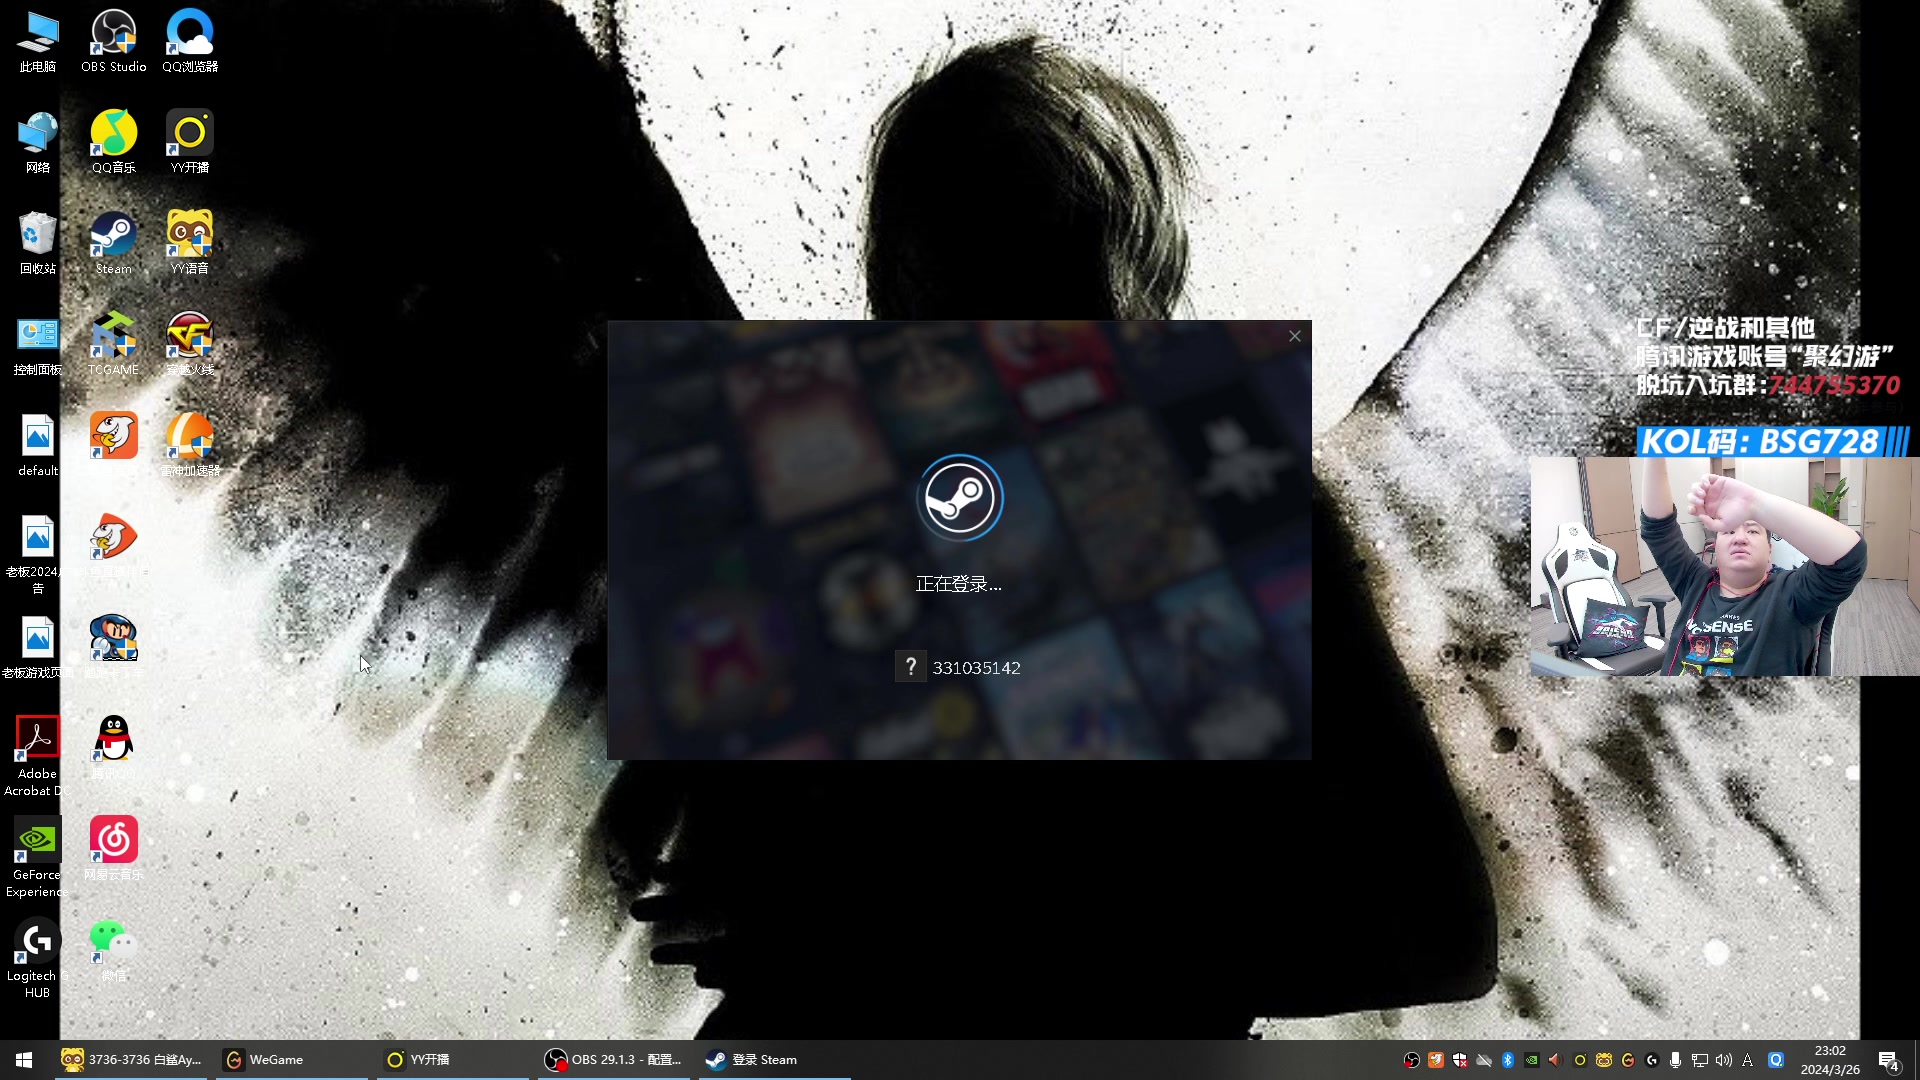Click the YY开播 yellow ring tray icon

point(1580,1060)
